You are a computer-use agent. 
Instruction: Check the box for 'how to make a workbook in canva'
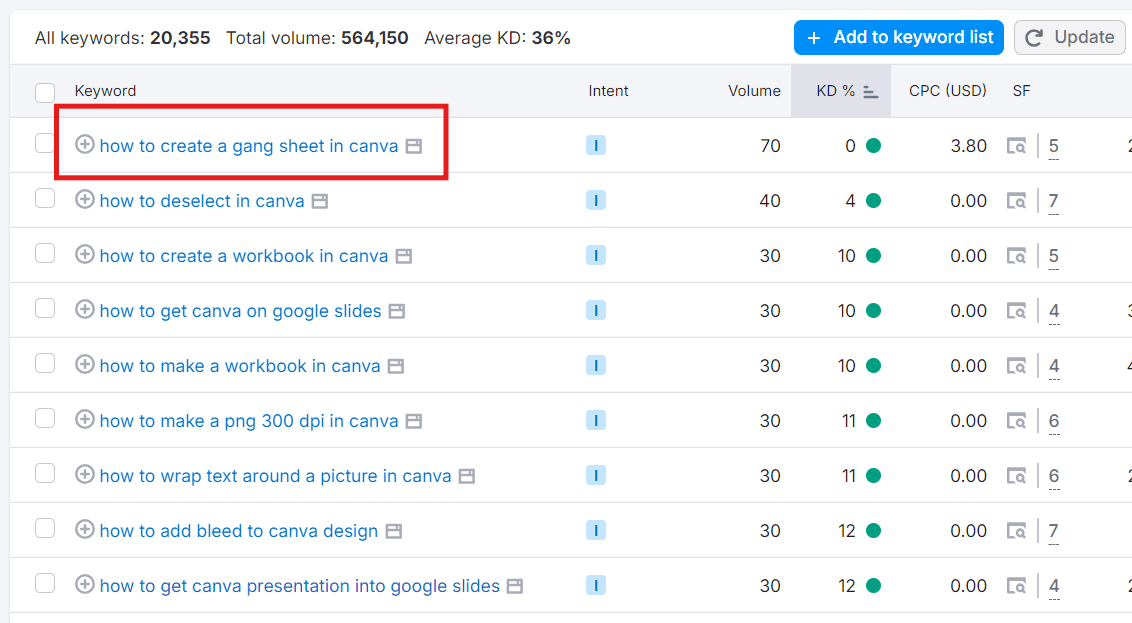coord(45,363)
